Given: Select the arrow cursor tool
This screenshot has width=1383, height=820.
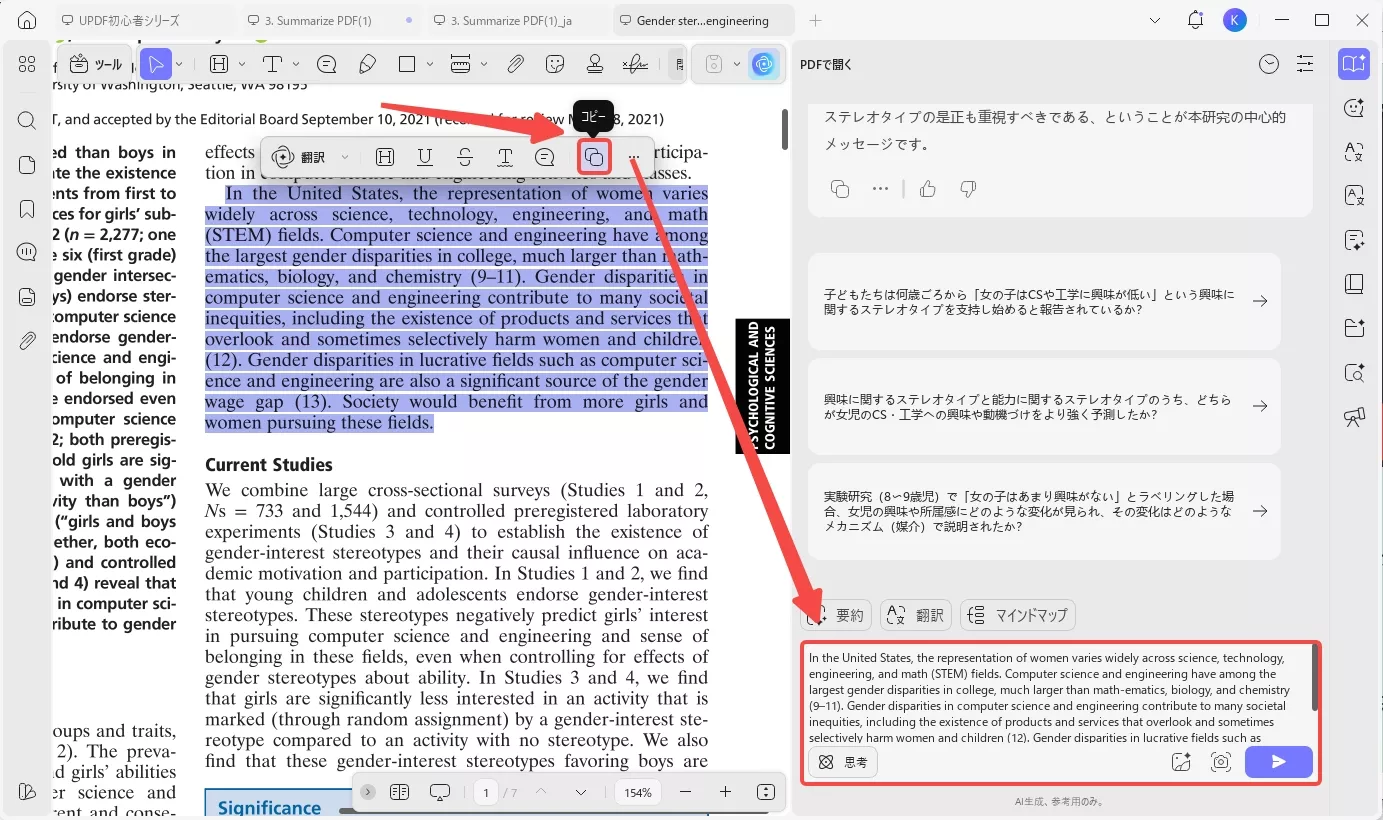Looking at the screenshot, I should click(155, 65).
